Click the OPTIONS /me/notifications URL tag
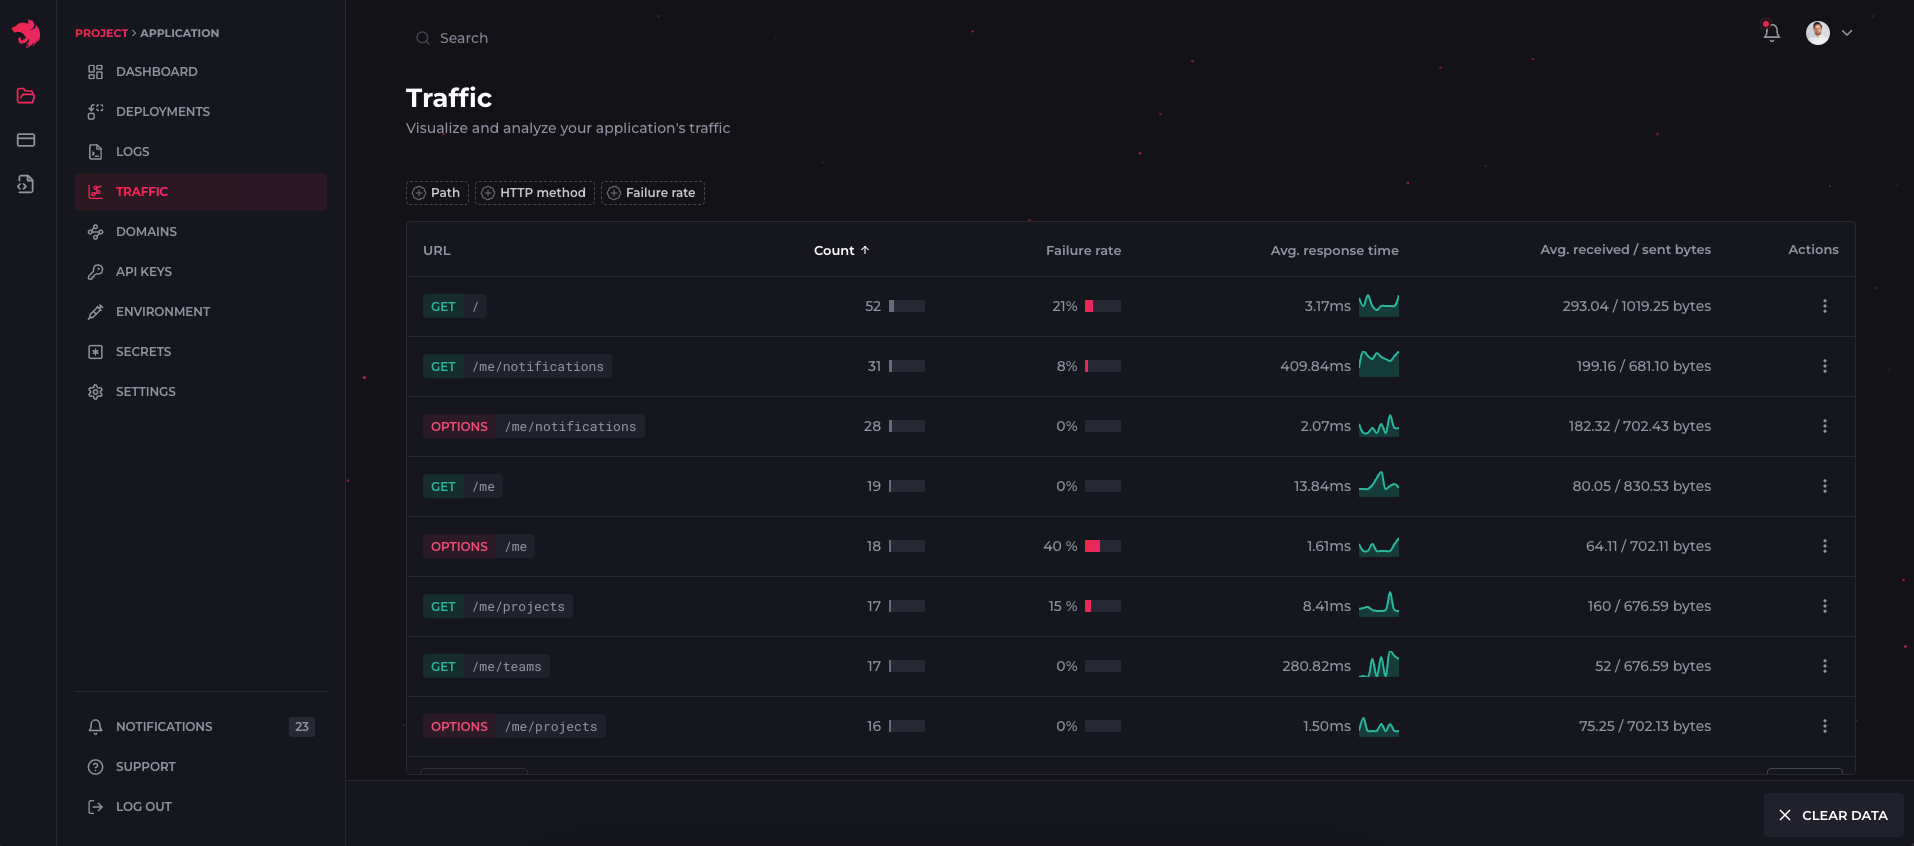Screen dimensions: 1914x846 coord(534,426)
